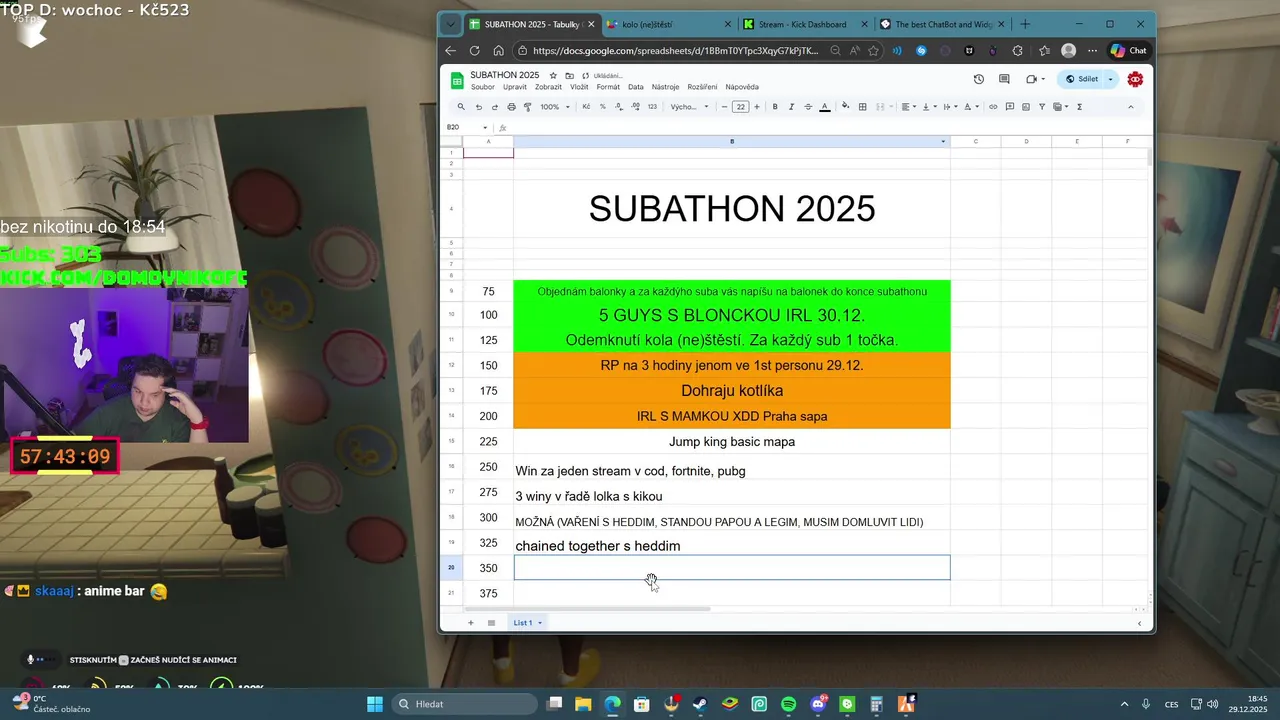Toggle strikethrough formatting
The image size is (1280, 720).
pos(807,107)
